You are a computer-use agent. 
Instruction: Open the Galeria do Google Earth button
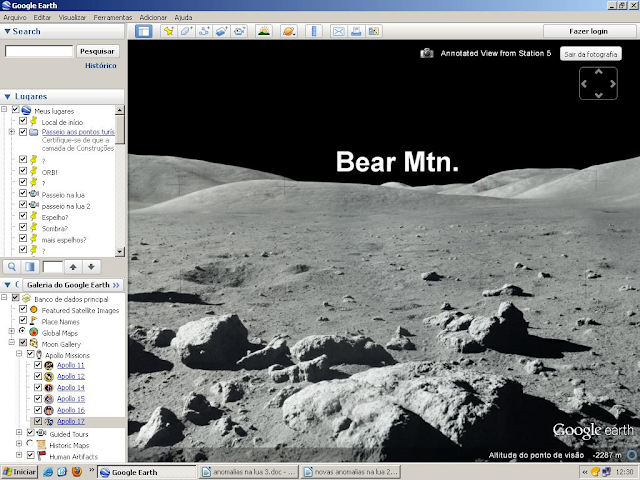point(73,284)
